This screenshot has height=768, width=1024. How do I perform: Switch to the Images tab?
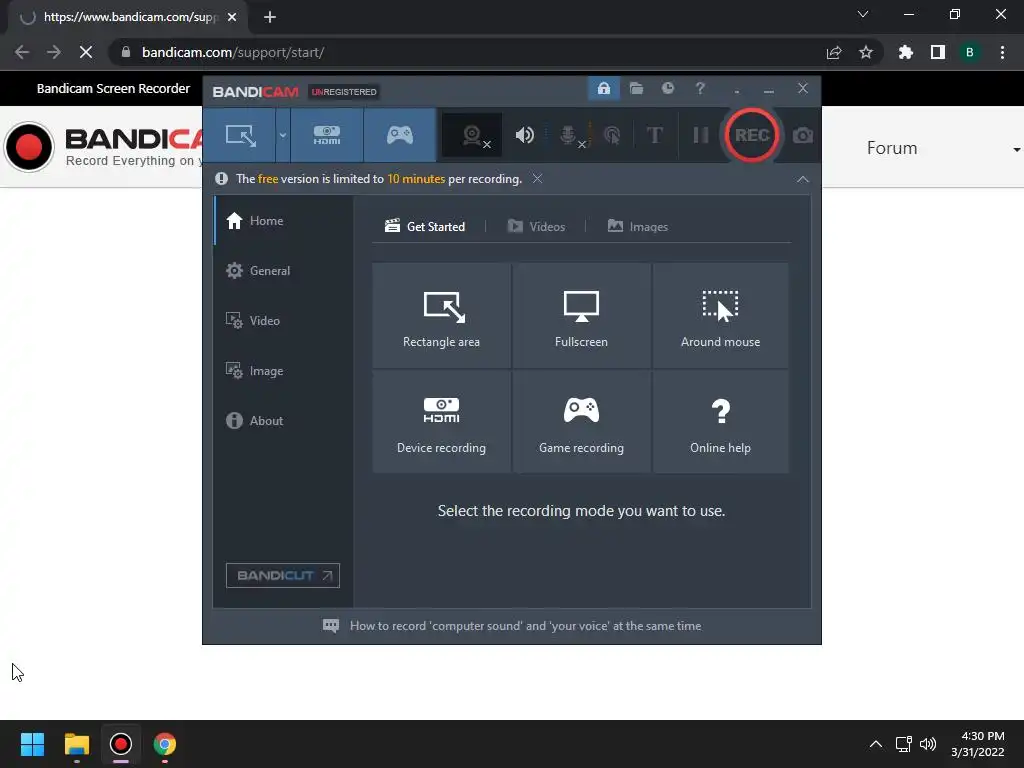tap(637, 226)
